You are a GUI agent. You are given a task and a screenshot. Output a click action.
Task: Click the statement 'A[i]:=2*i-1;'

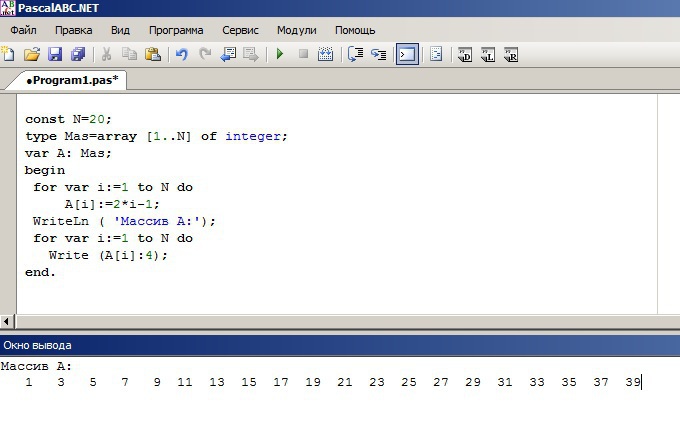coord(112,204)
